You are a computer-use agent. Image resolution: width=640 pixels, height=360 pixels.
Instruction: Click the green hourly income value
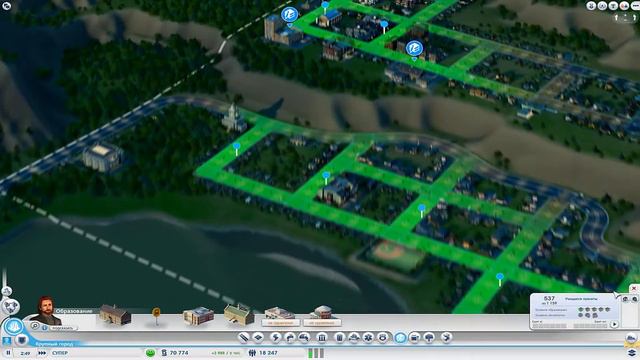[225, 353]
